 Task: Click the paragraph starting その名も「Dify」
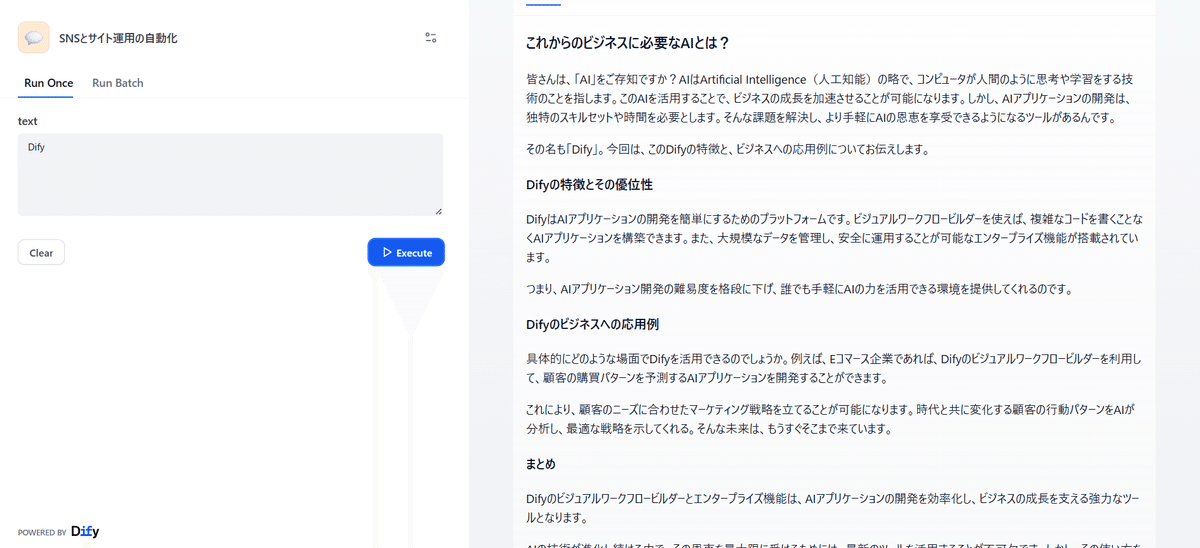click(728, 150)
